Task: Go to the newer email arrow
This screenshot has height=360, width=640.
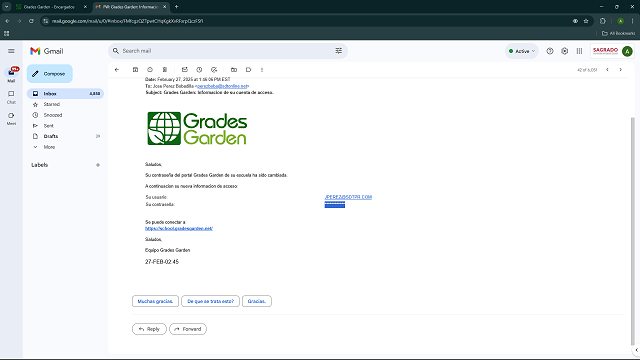Action: pyautogui.click(x=607, y=70)
